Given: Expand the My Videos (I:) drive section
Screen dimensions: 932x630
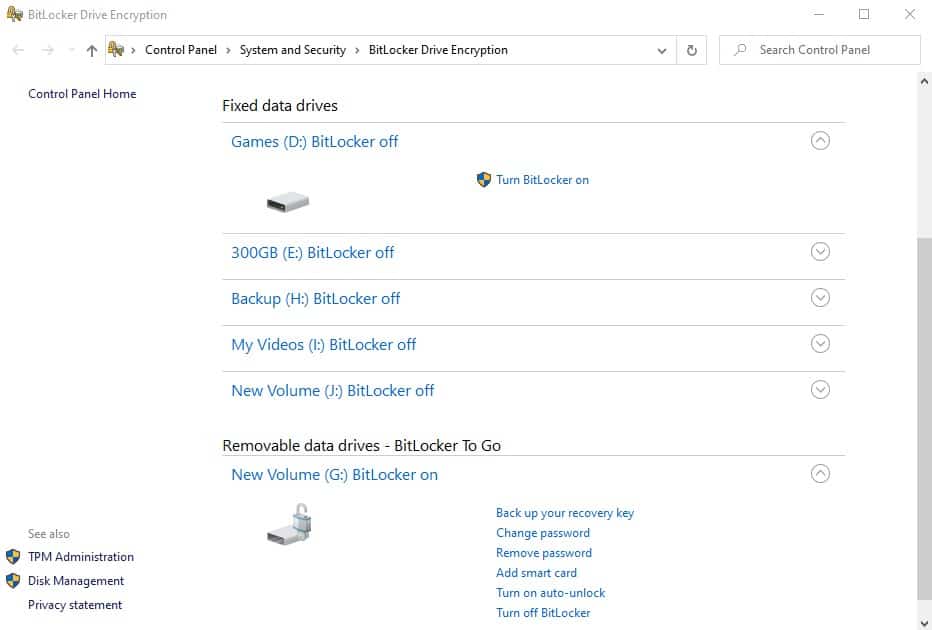Looking at the screenshot, I should (x=820, y=344).
